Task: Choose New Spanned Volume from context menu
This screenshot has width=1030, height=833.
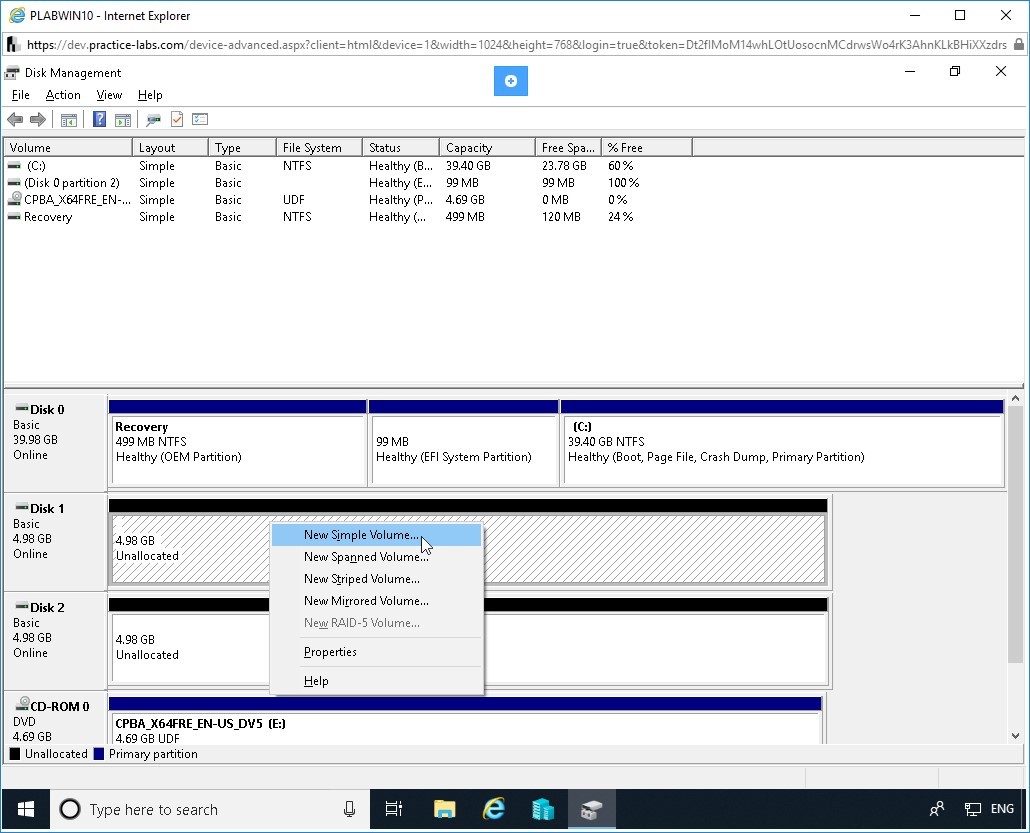Action: pos(377,557)
